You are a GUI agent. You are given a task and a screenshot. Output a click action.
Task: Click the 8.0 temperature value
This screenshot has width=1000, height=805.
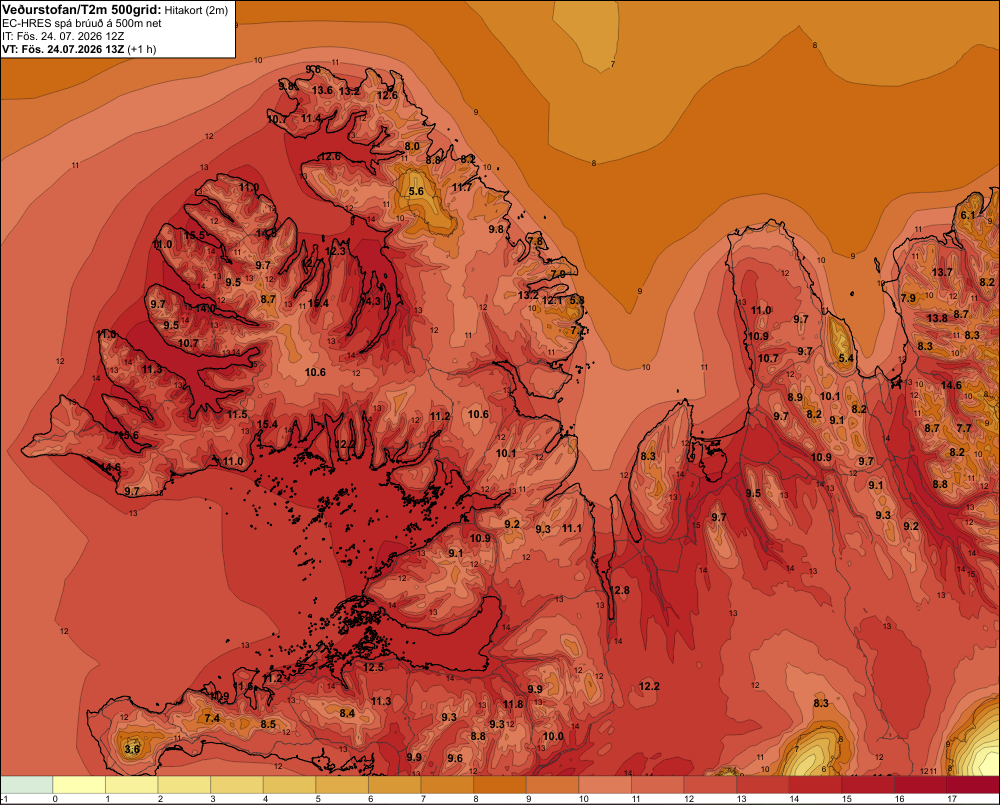[412, 147]
